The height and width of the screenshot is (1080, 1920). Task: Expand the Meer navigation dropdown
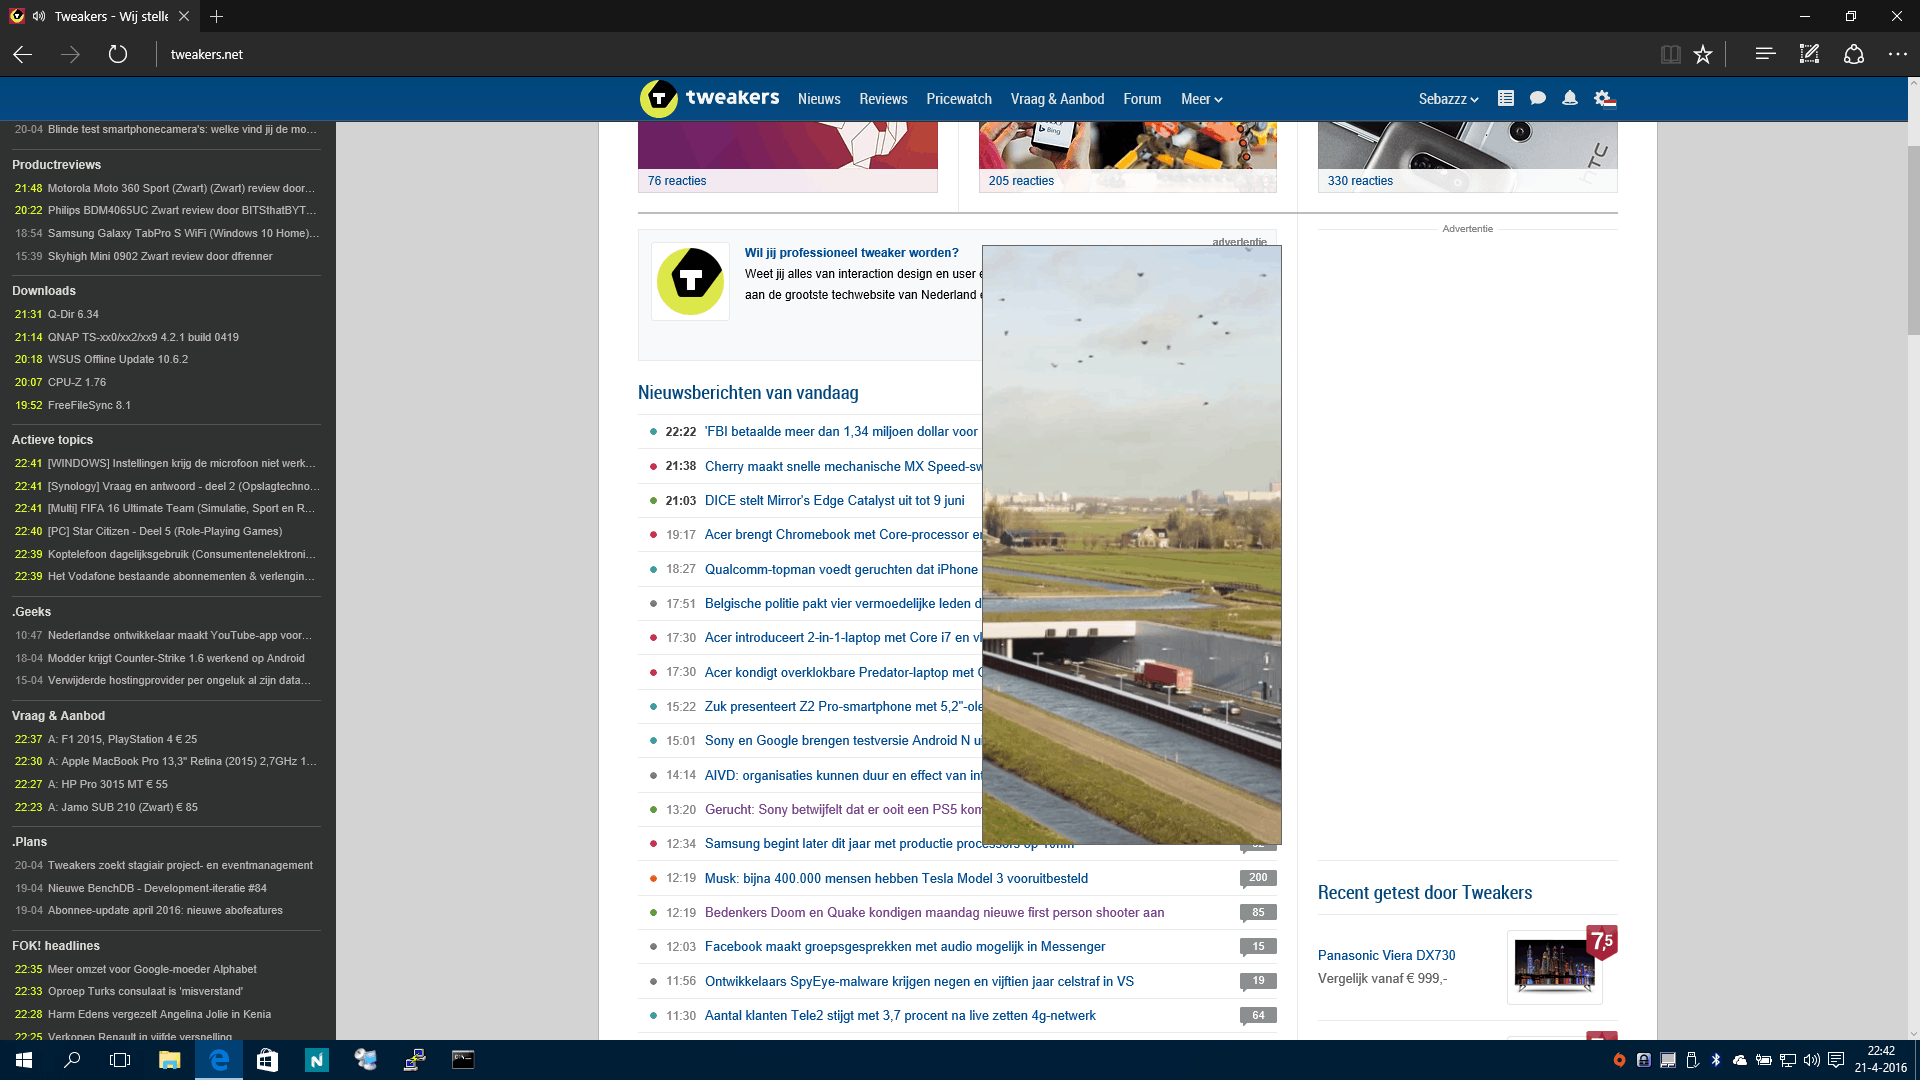(1201, 99)
